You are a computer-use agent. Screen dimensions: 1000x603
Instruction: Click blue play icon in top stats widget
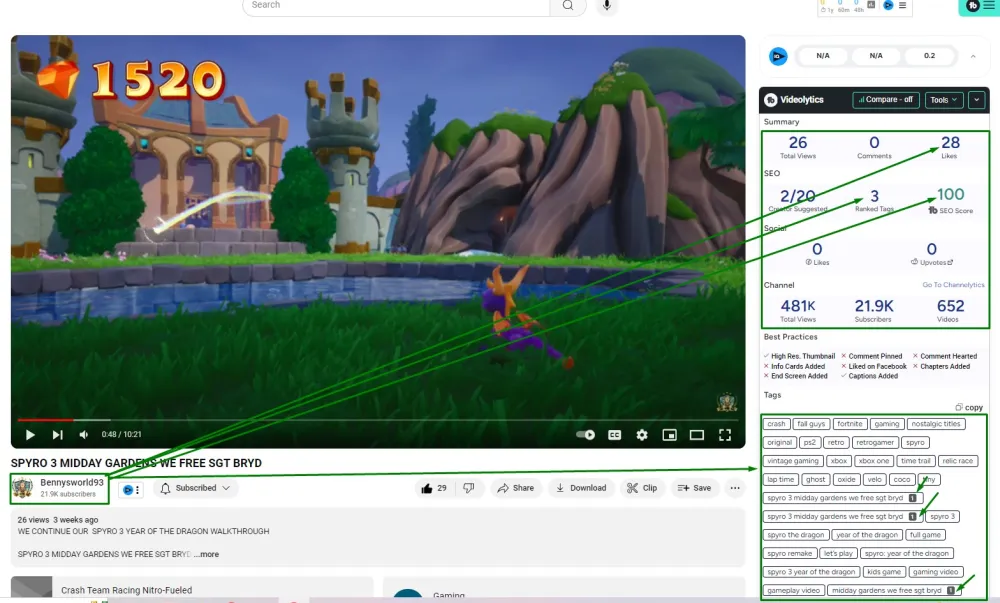[888, 5]
